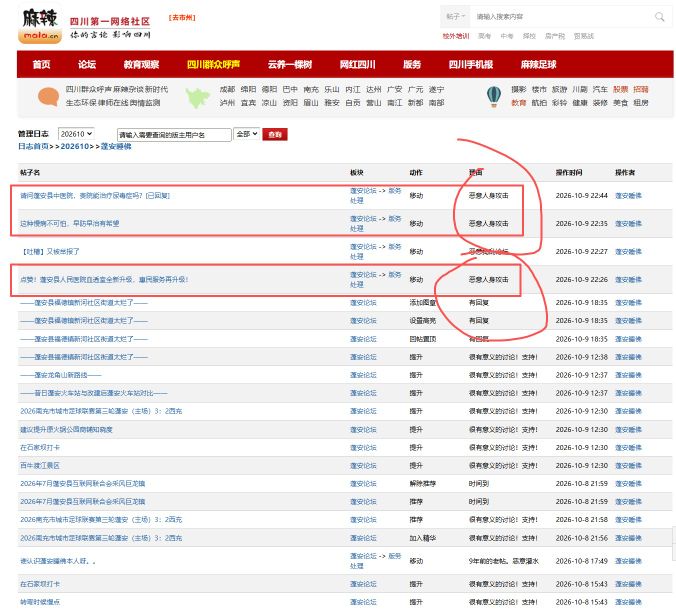
Task: Click the 麻辣 mala.cn site logo
Action: point(40,25)
